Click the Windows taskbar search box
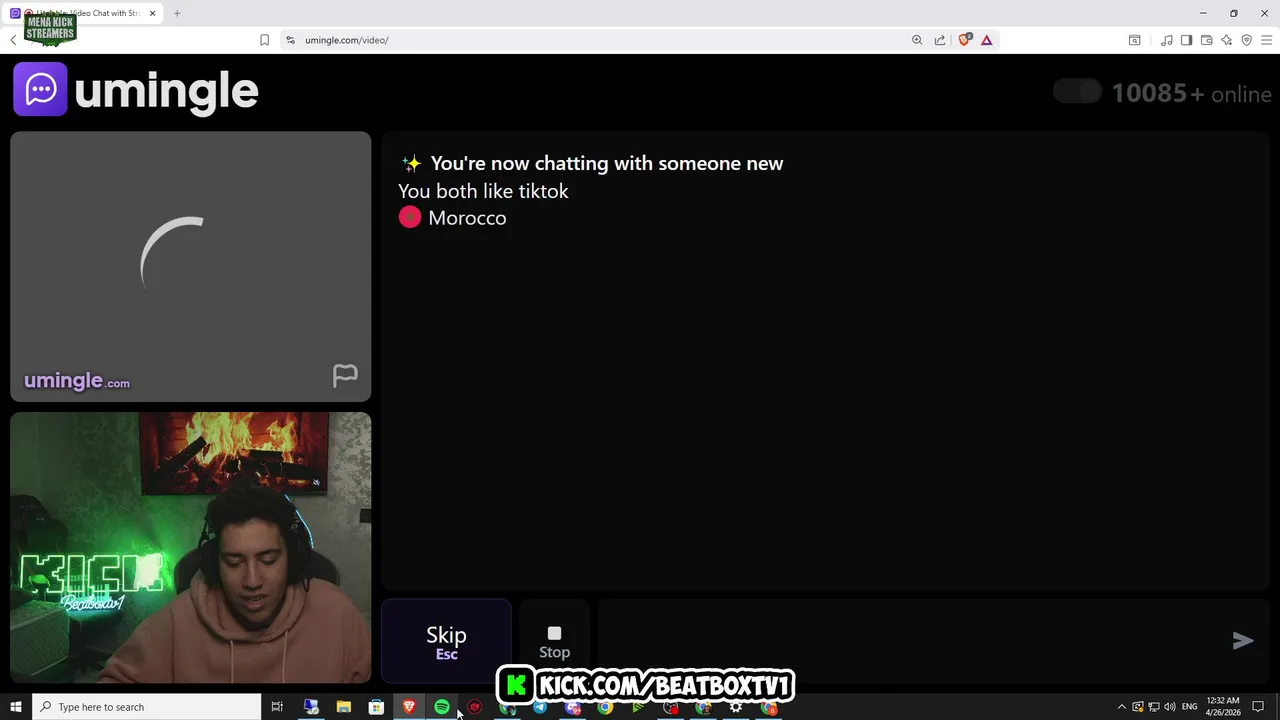The image size is (1280, 720). [147, 707]
